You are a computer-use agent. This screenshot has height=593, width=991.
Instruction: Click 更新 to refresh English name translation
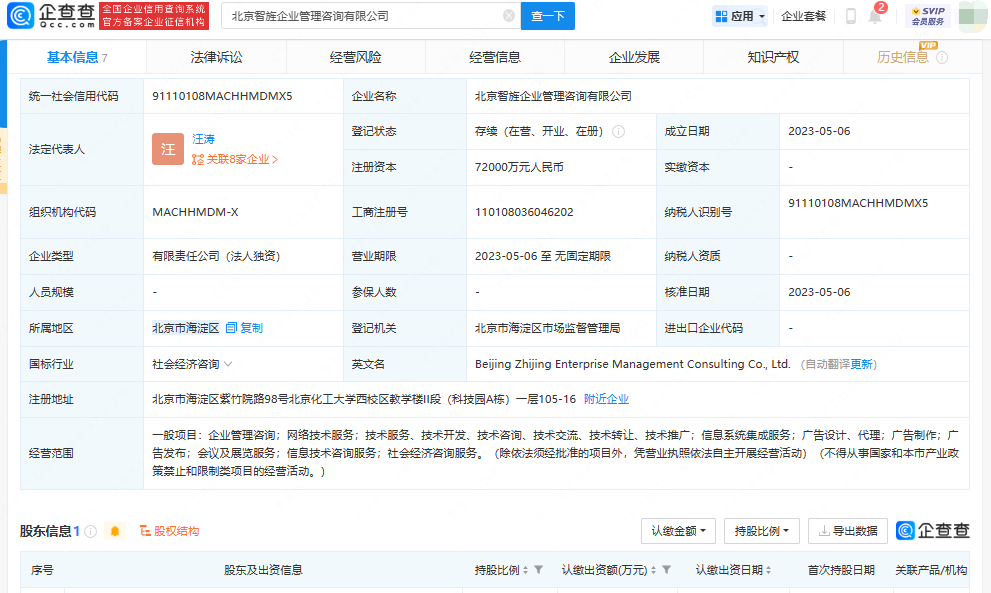(x=861, y=364)
